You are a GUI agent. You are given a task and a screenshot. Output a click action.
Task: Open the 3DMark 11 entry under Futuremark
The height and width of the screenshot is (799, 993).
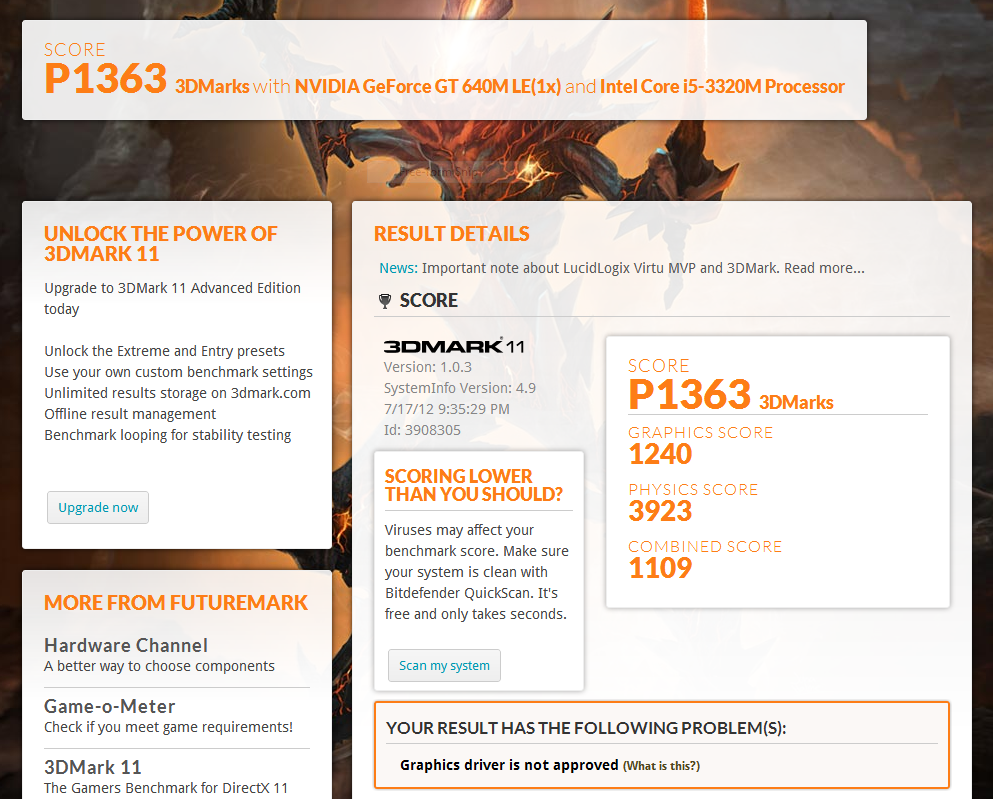click(x=92, y=767)
